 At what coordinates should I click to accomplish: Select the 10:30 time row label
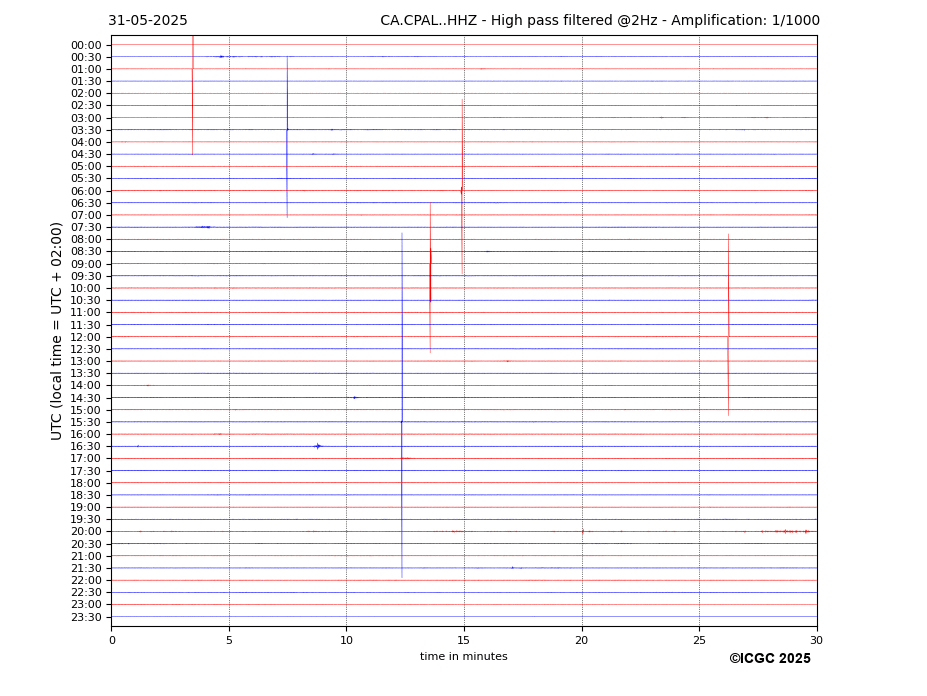click(x=86, y=300)
